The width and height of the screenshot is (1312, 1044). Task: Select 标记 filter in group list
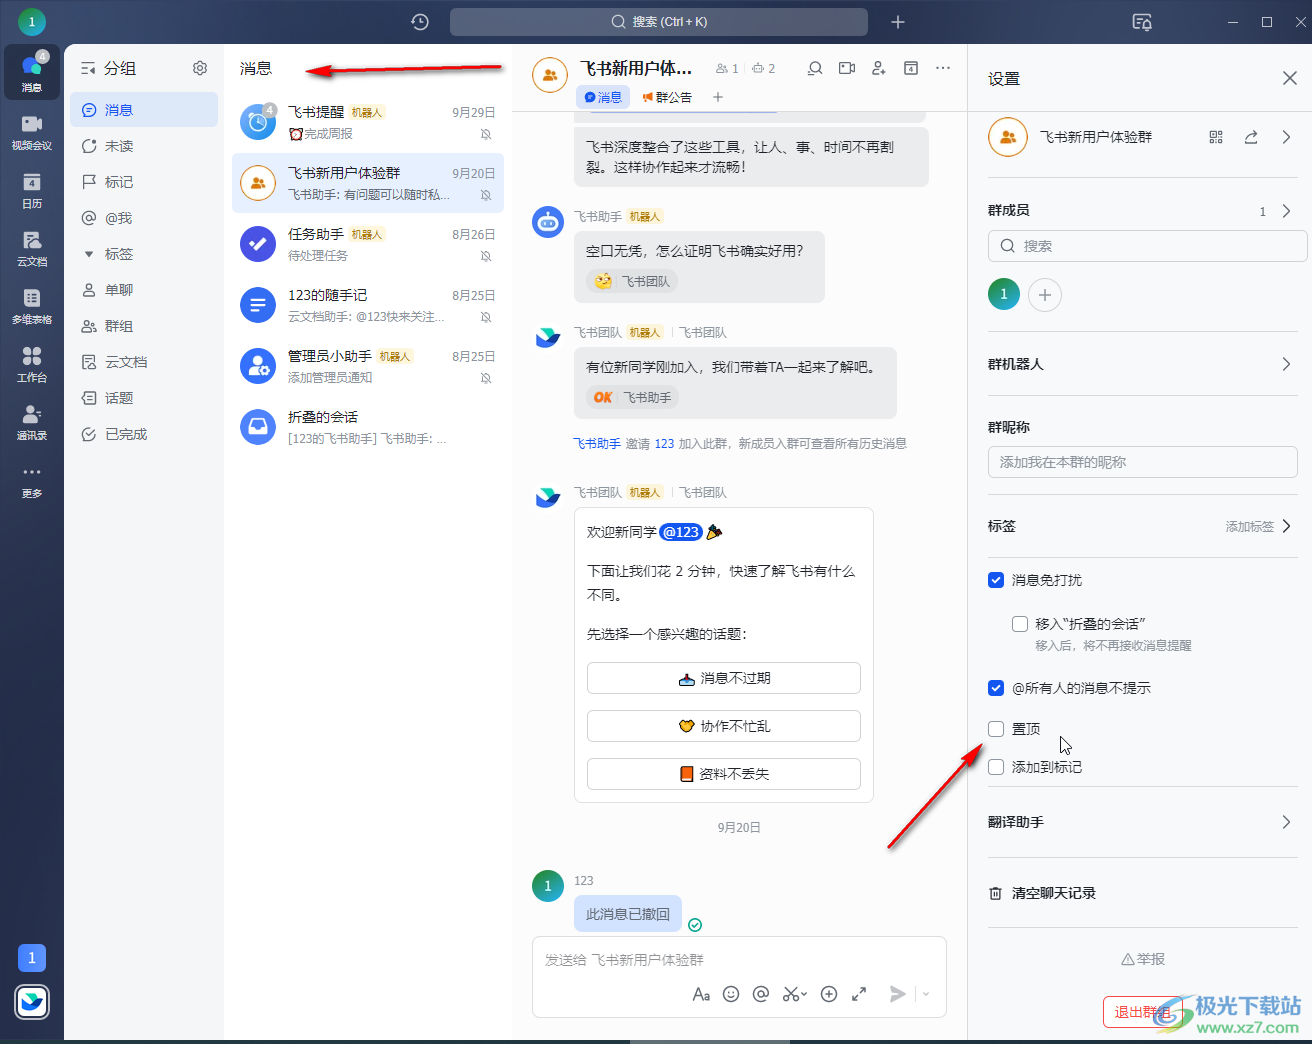pyautogui.click(x=144, y=182)
